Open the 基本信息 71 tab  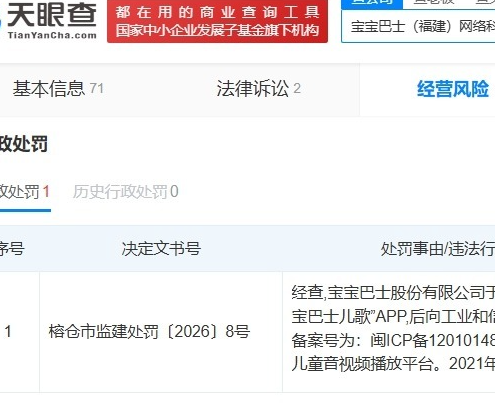coord(58,89)
